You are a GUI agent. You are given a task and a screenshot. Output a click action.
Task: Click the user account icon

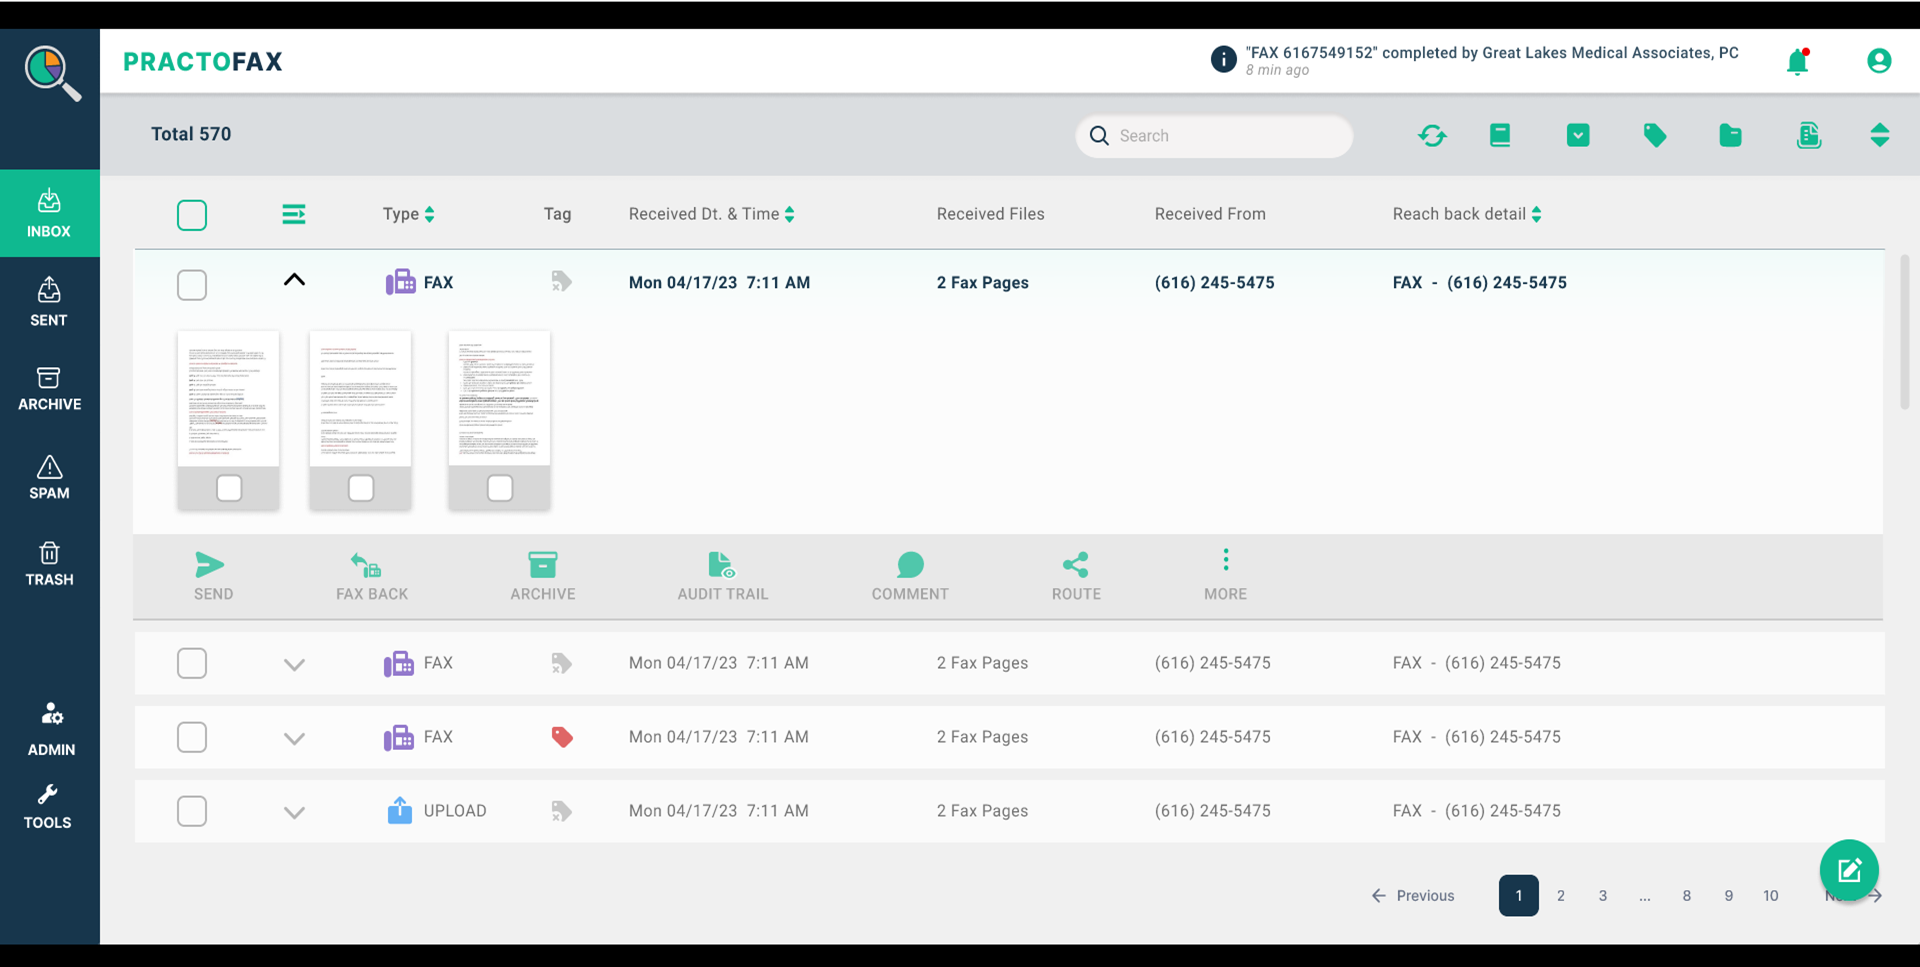click(x=1879, y=61)
